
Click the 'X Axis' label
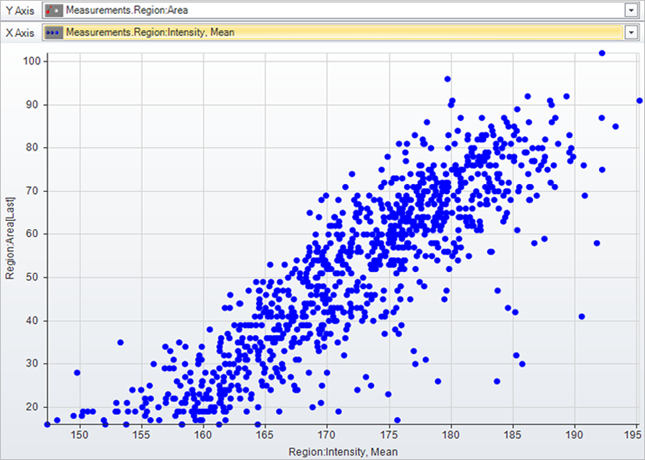(20, 32)
